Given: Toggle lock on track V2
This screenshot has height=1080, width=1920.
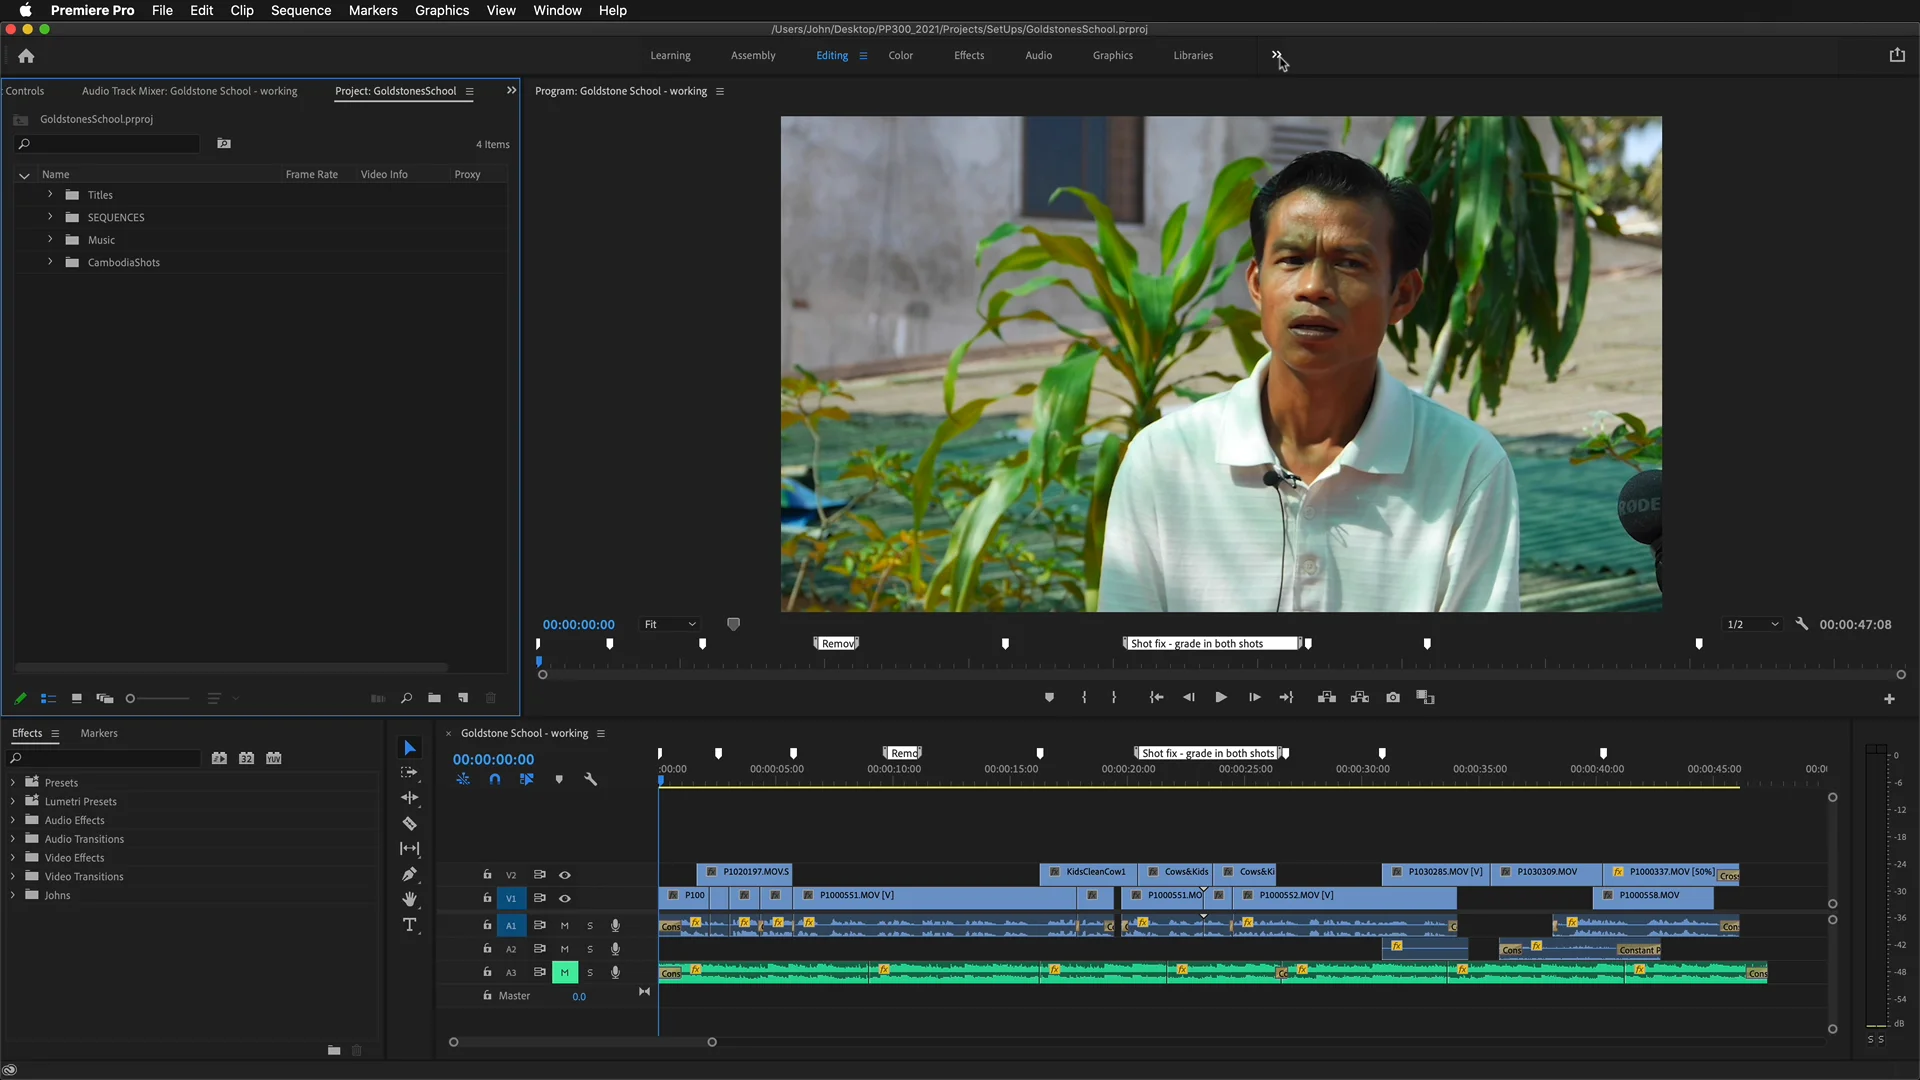Looking at the screenshot, I should (x=487, y=874).
